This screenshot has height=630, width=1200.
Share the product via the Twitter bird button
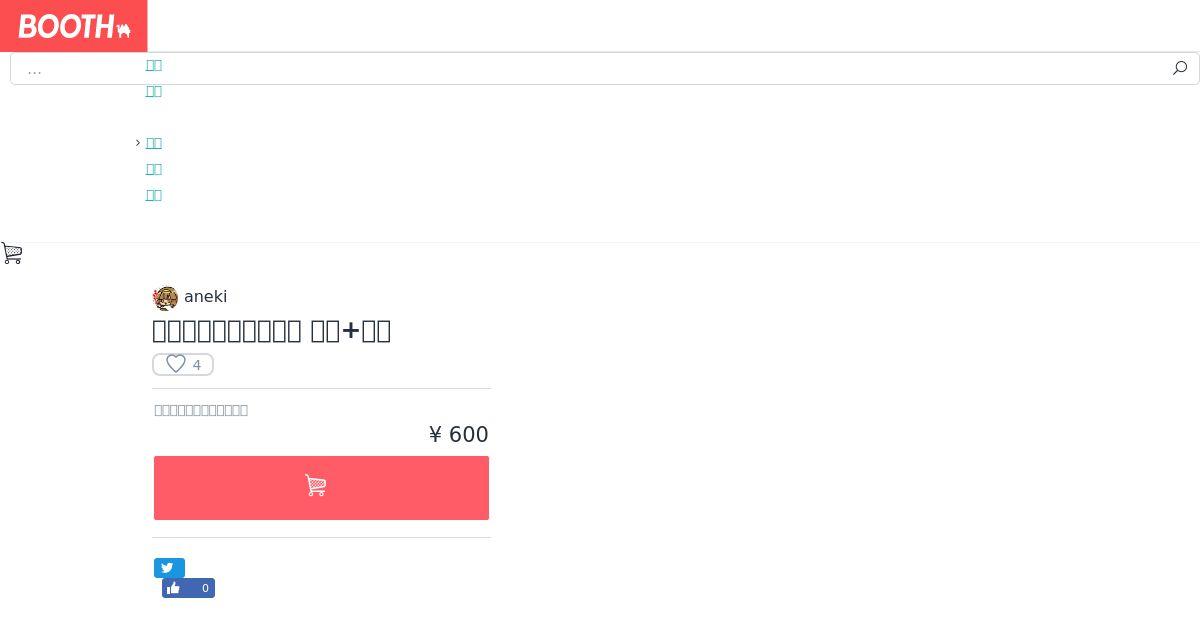point(169,568)
